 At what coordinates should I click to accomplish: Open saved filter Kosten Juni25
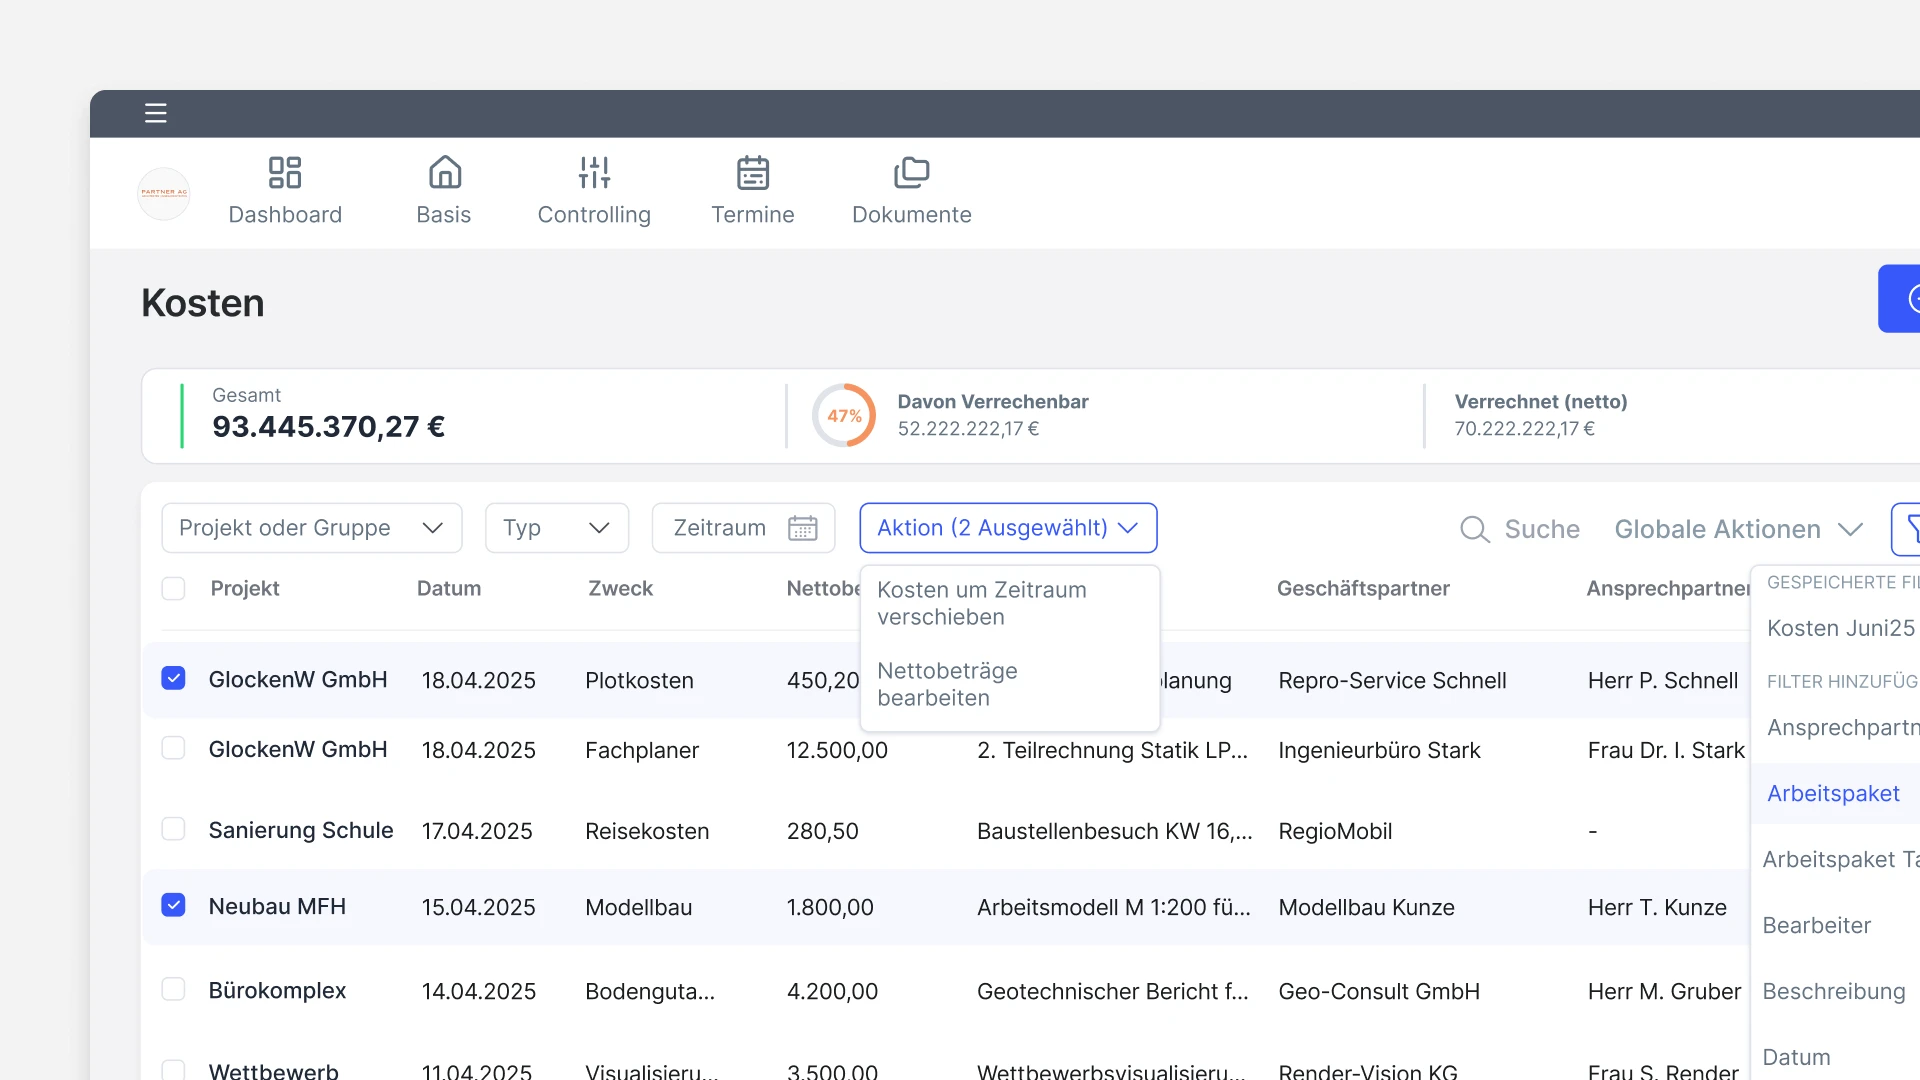[x=1840, y=628]
